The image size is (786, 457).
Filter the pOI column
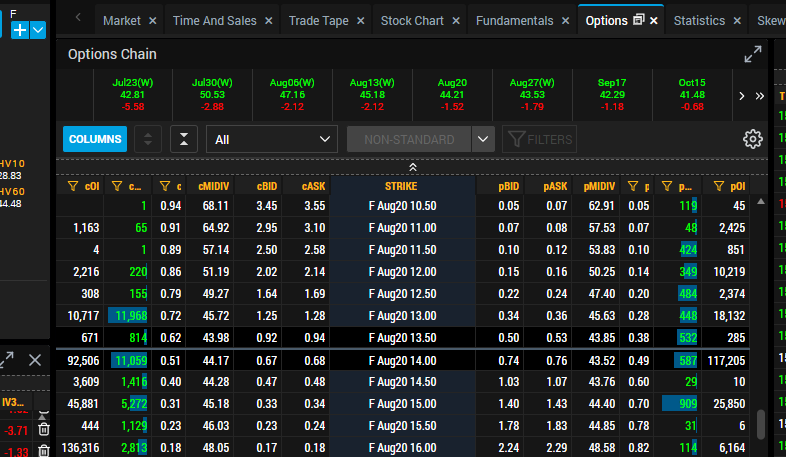[x=719, y=186]
